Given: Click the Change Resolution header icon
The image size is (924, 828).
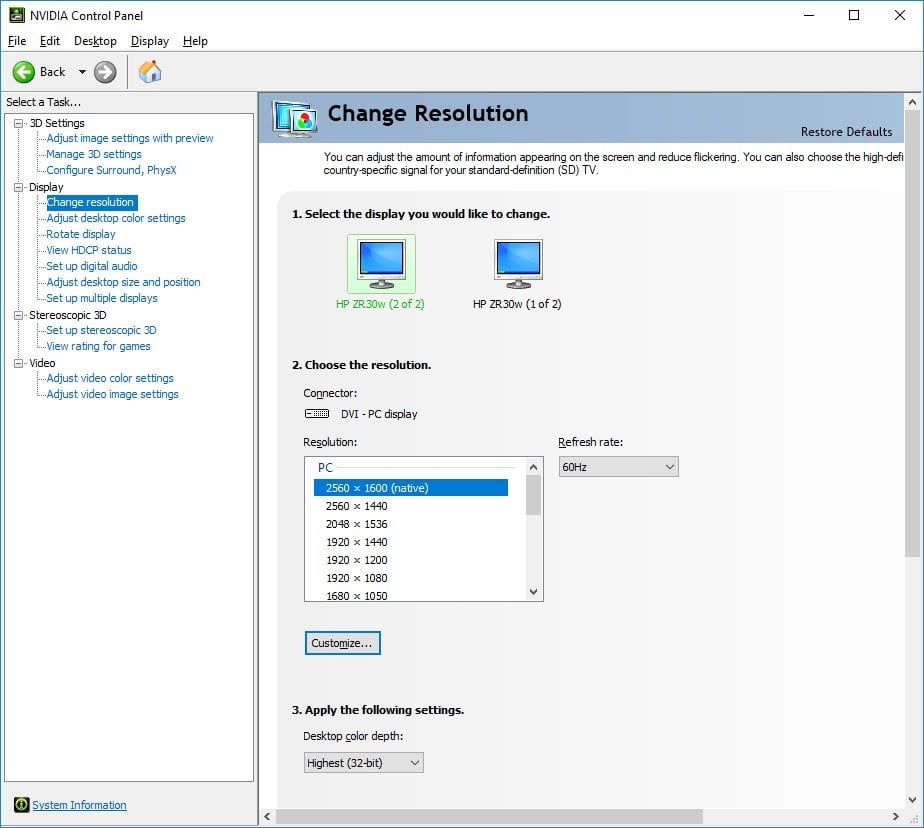Looking at the screenshot, I should (x=295, y=118).
